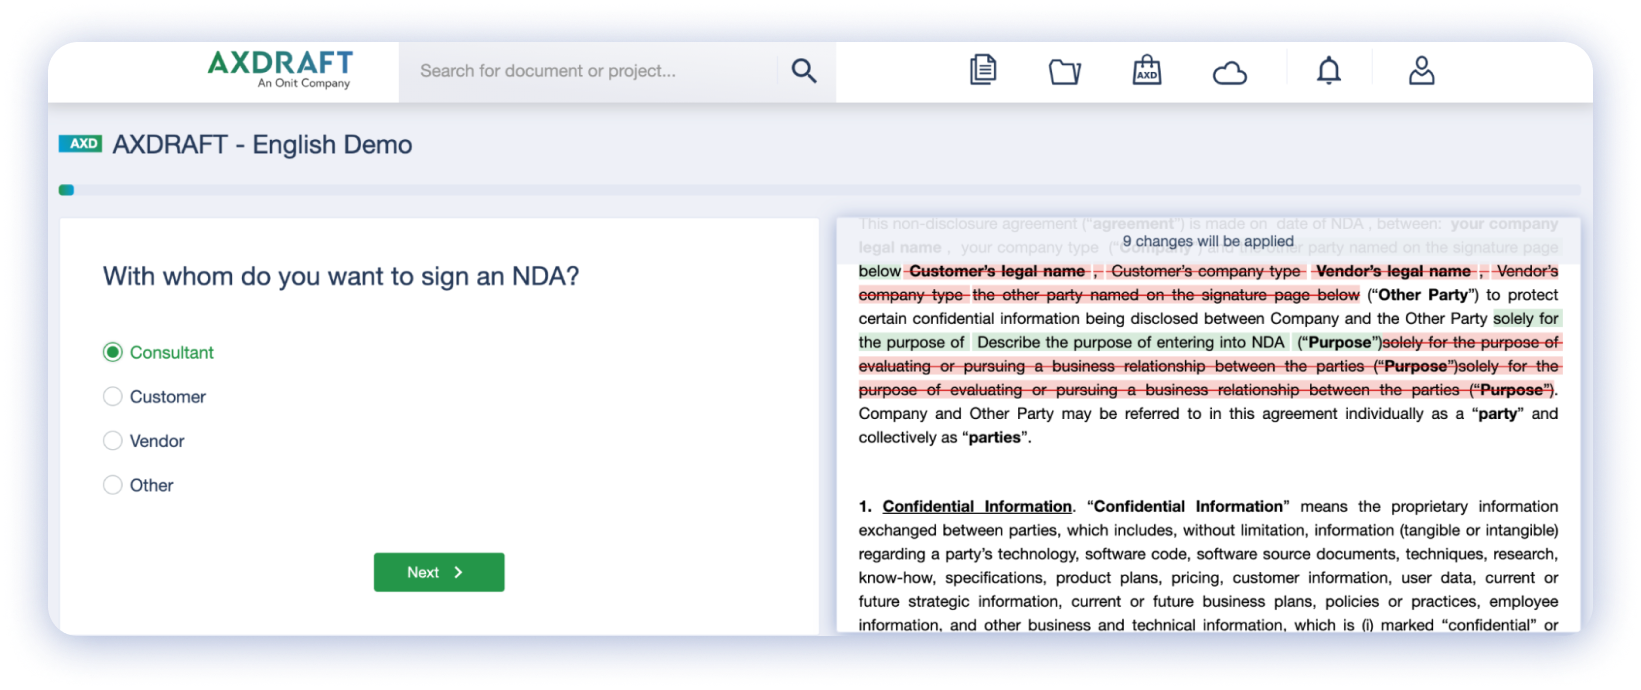The height and width of the screenshot is (690, 1641).
Task: Pick the Vendor radio option
Action: 113,441
